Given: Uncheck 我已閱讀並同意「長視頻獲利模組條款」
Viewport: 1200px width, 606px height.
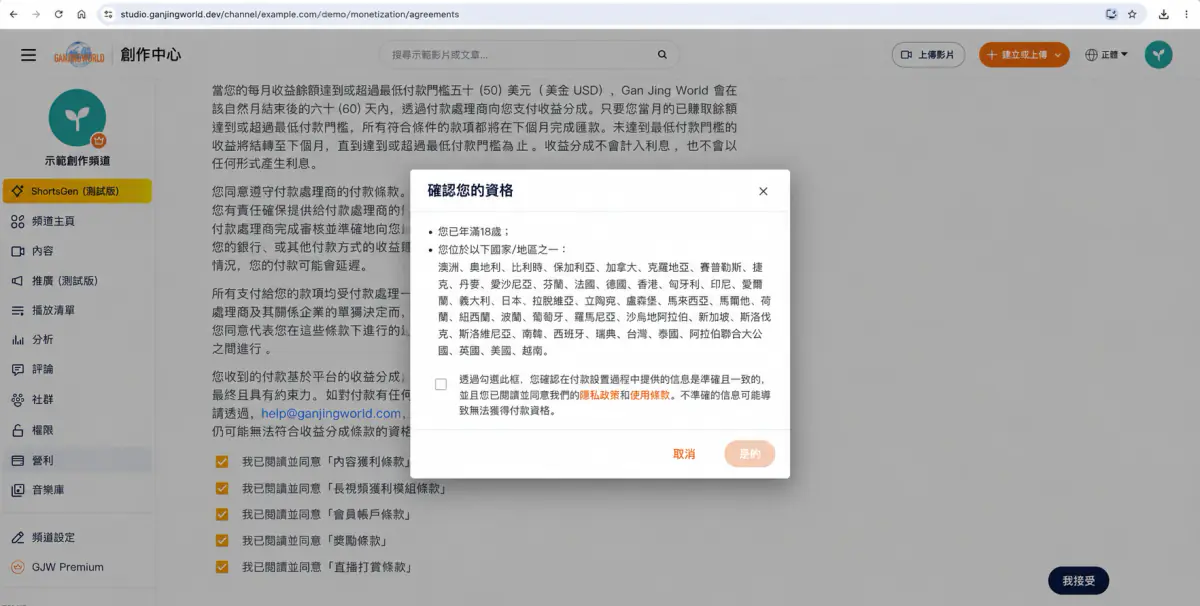Looking at the screenshot, I should 222,488.
